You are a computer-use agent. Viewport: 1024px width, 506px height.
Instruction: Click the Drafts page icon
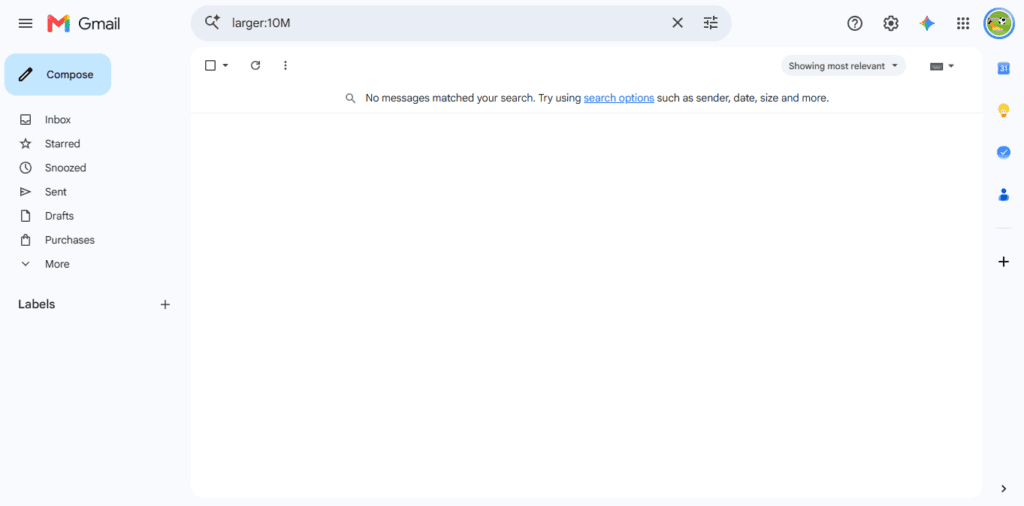coord(25,216)
